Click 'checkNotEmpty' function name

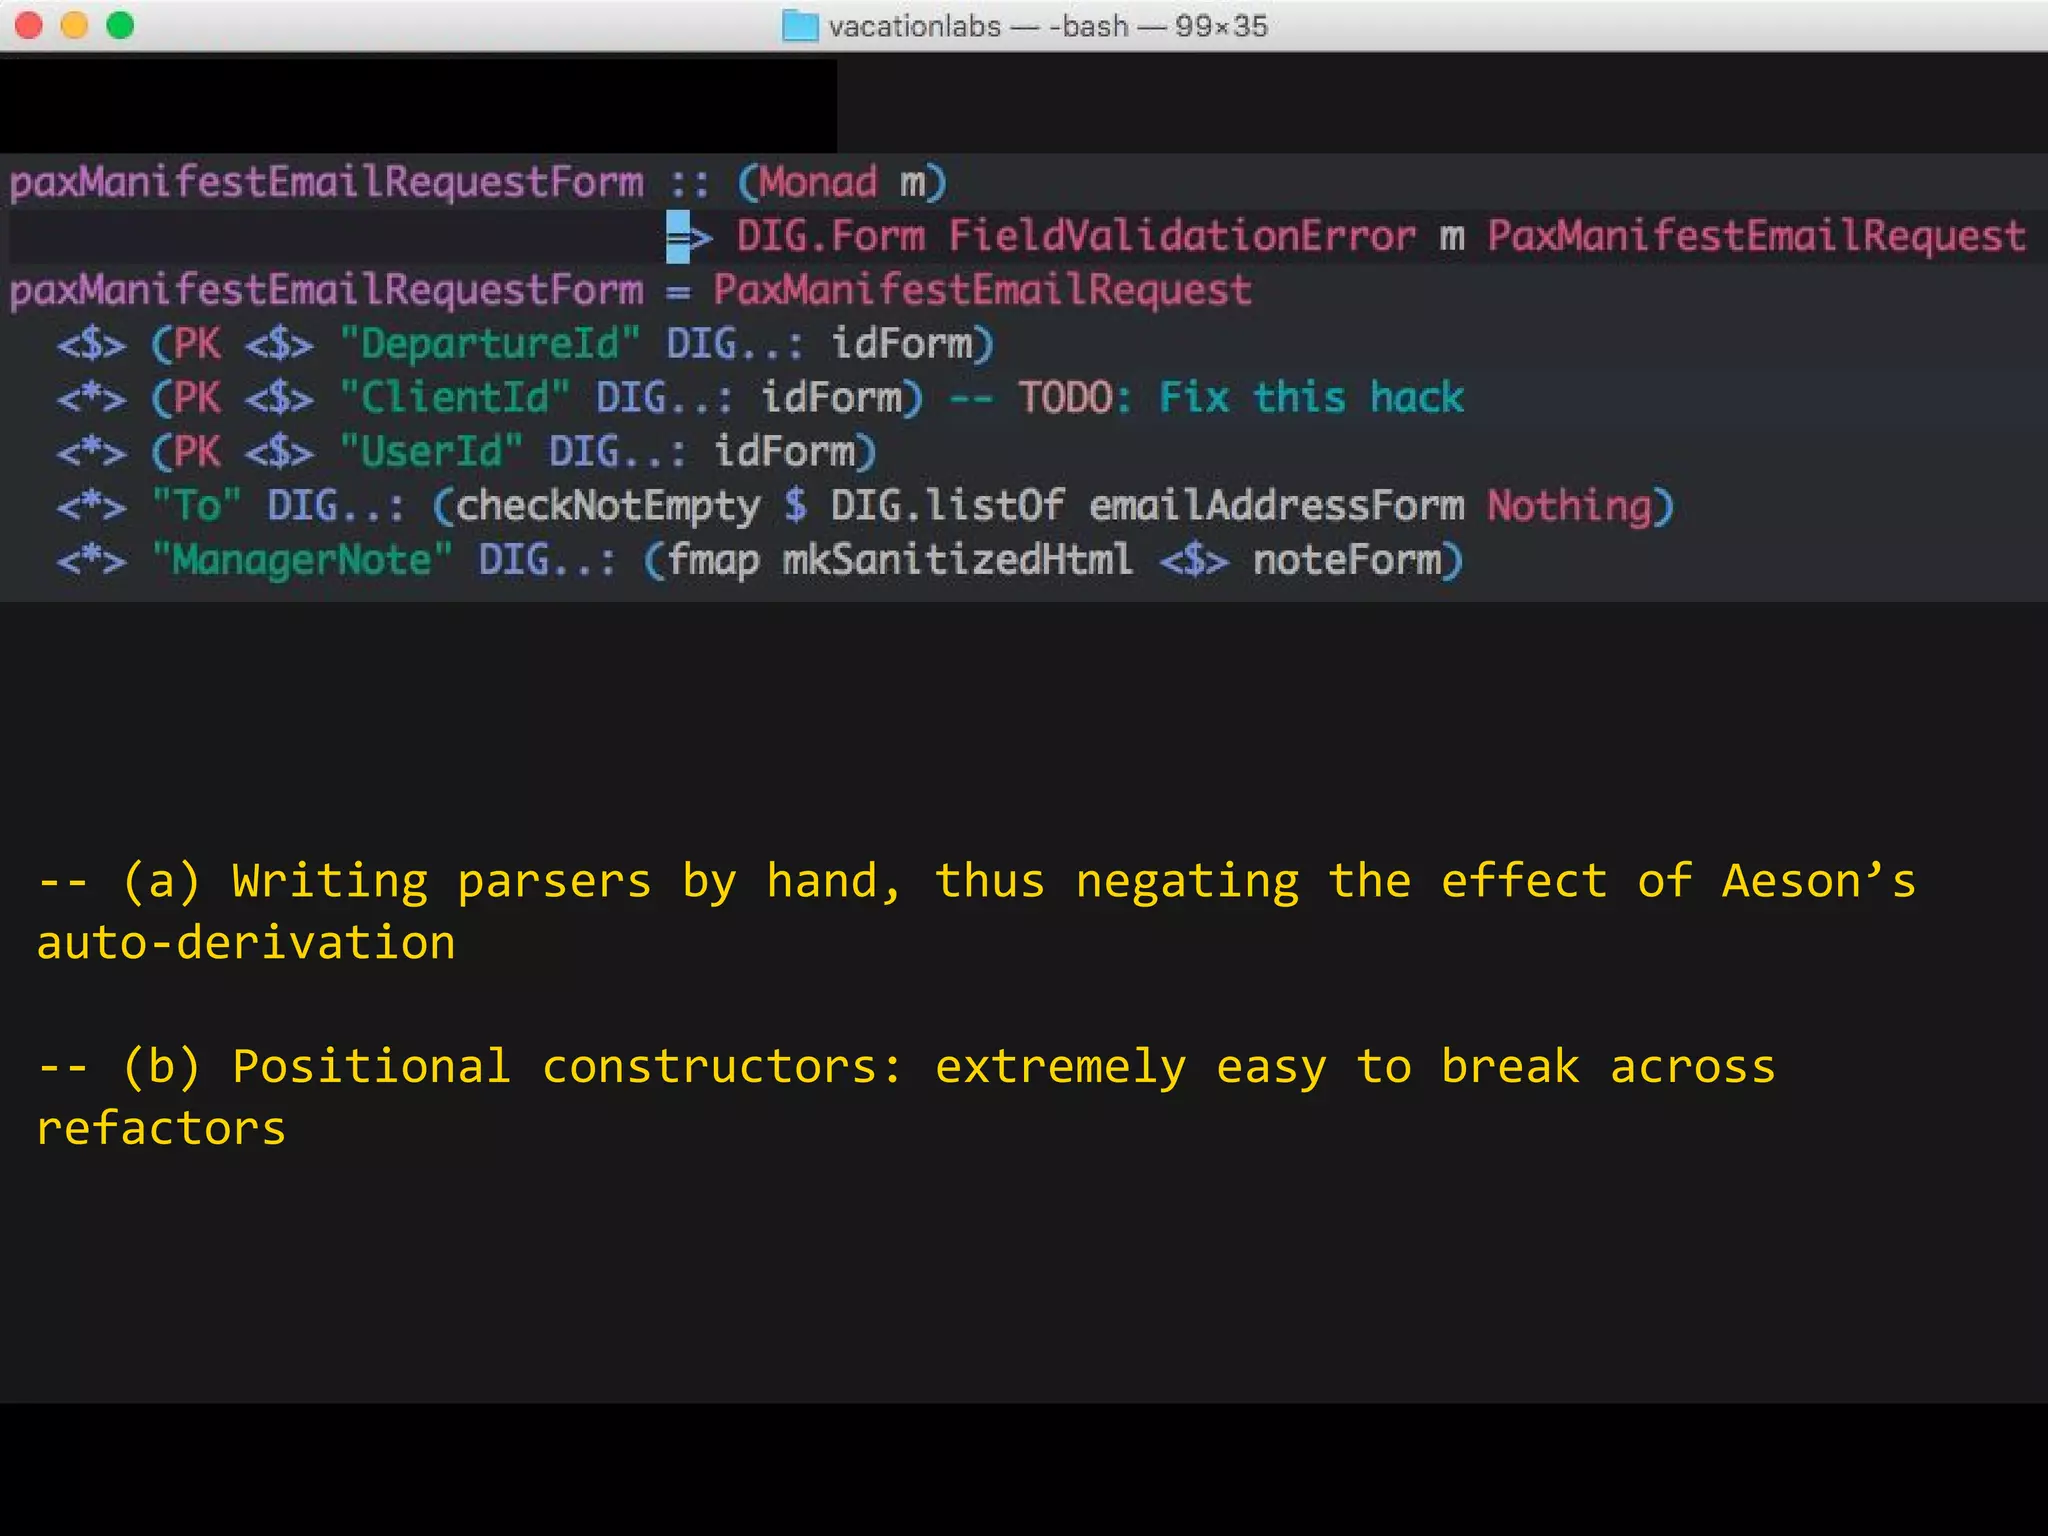[x=608, y=506]
